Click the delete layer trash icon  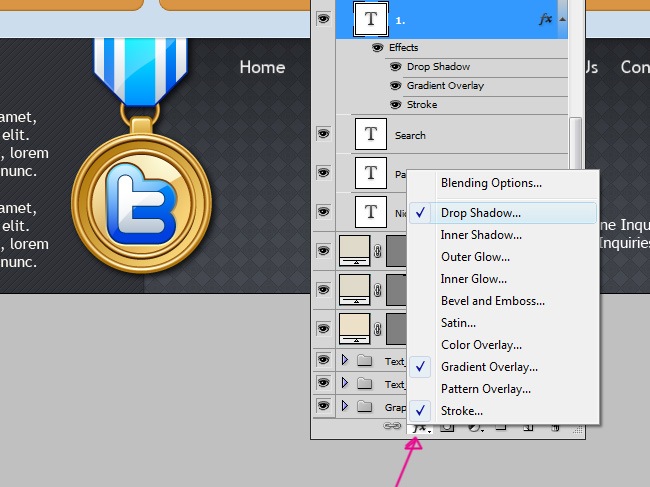(x=555, y=427)
